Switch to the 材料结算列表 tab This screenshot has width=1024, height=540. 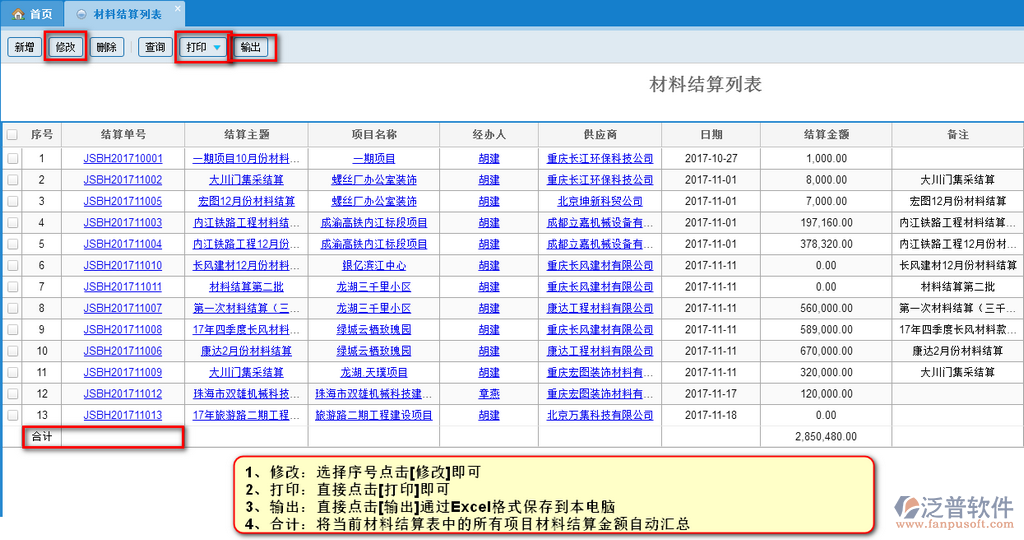[x=126, y=14]
